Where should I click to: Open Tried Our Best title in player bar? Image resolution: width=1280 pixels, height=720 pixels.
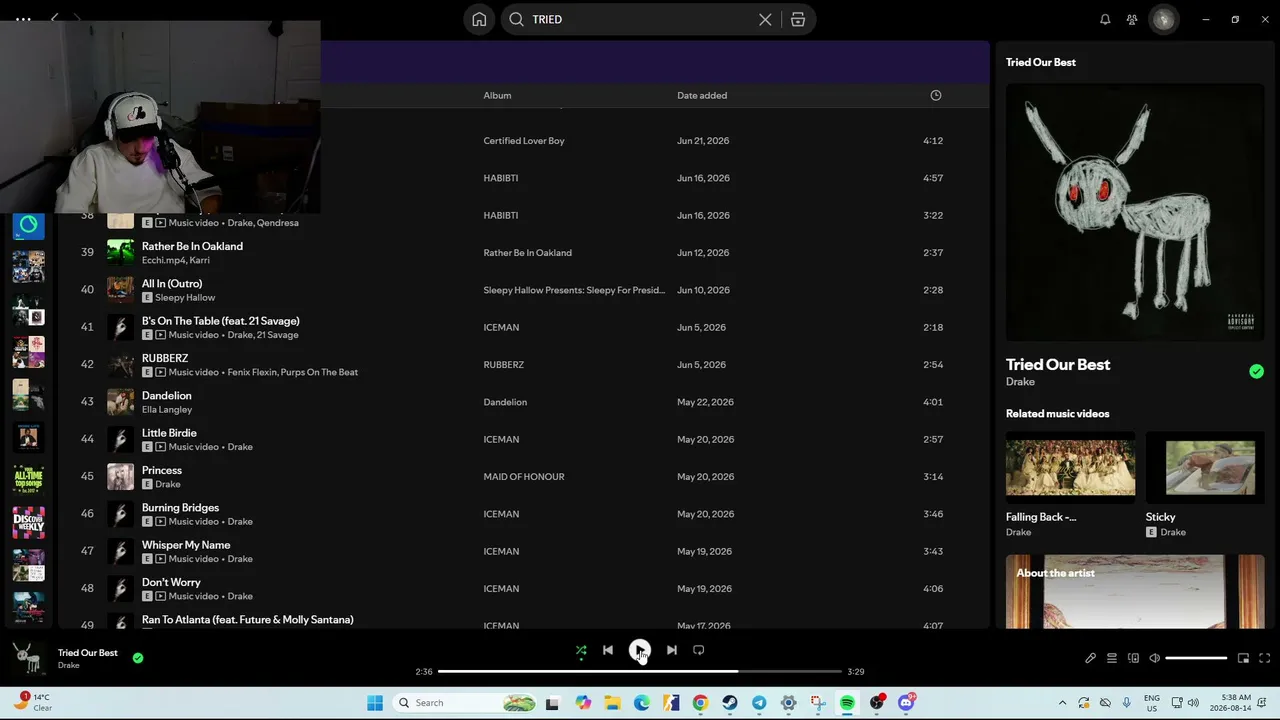click(x=88, y=653)
